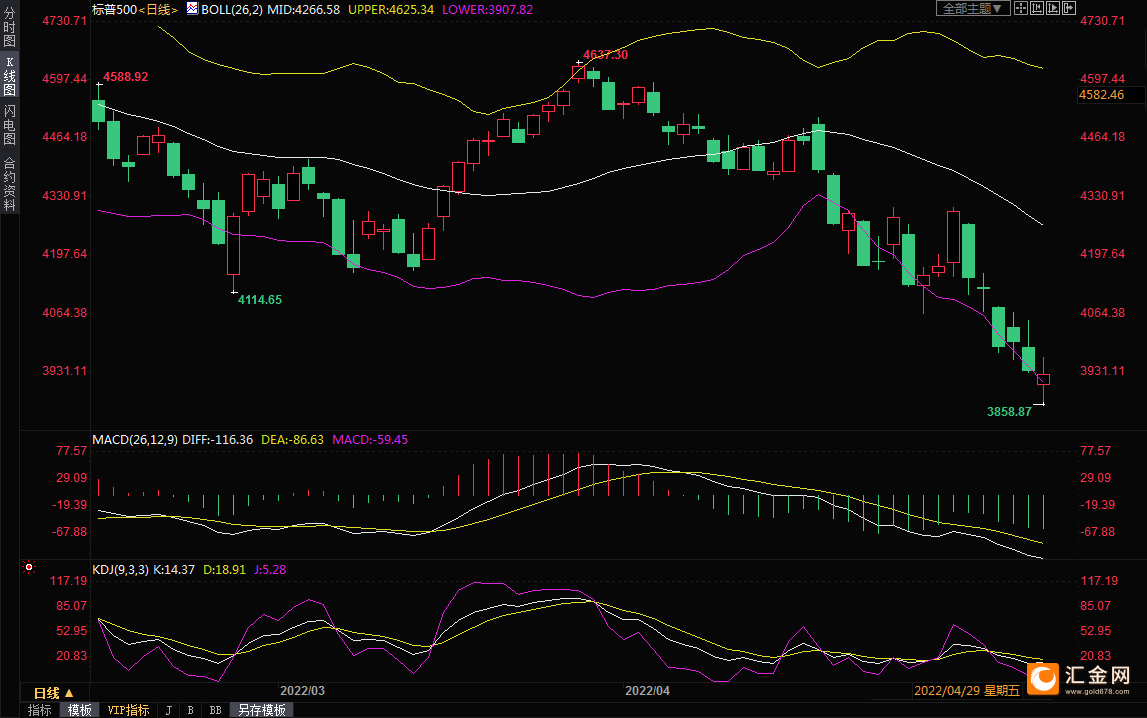
Task: Click the 另存模板 button
Action: coord(262,710)
